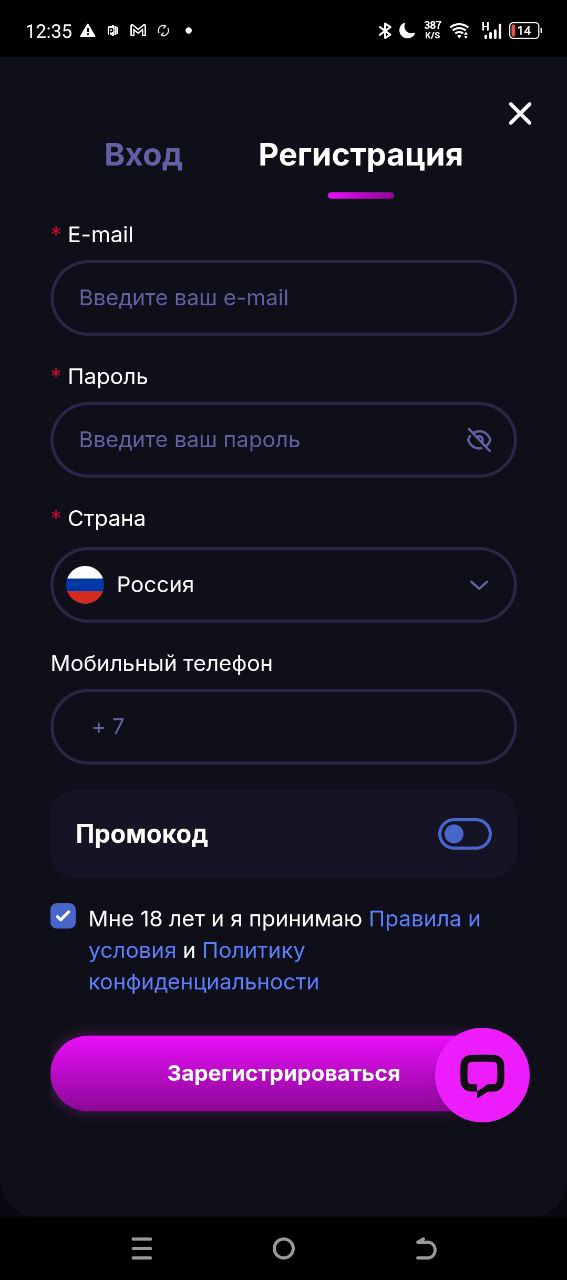Focus the Мобильный телефон field
Image resolution: width=567 pixels, height=1280 pixels.
tap(284, 727)
